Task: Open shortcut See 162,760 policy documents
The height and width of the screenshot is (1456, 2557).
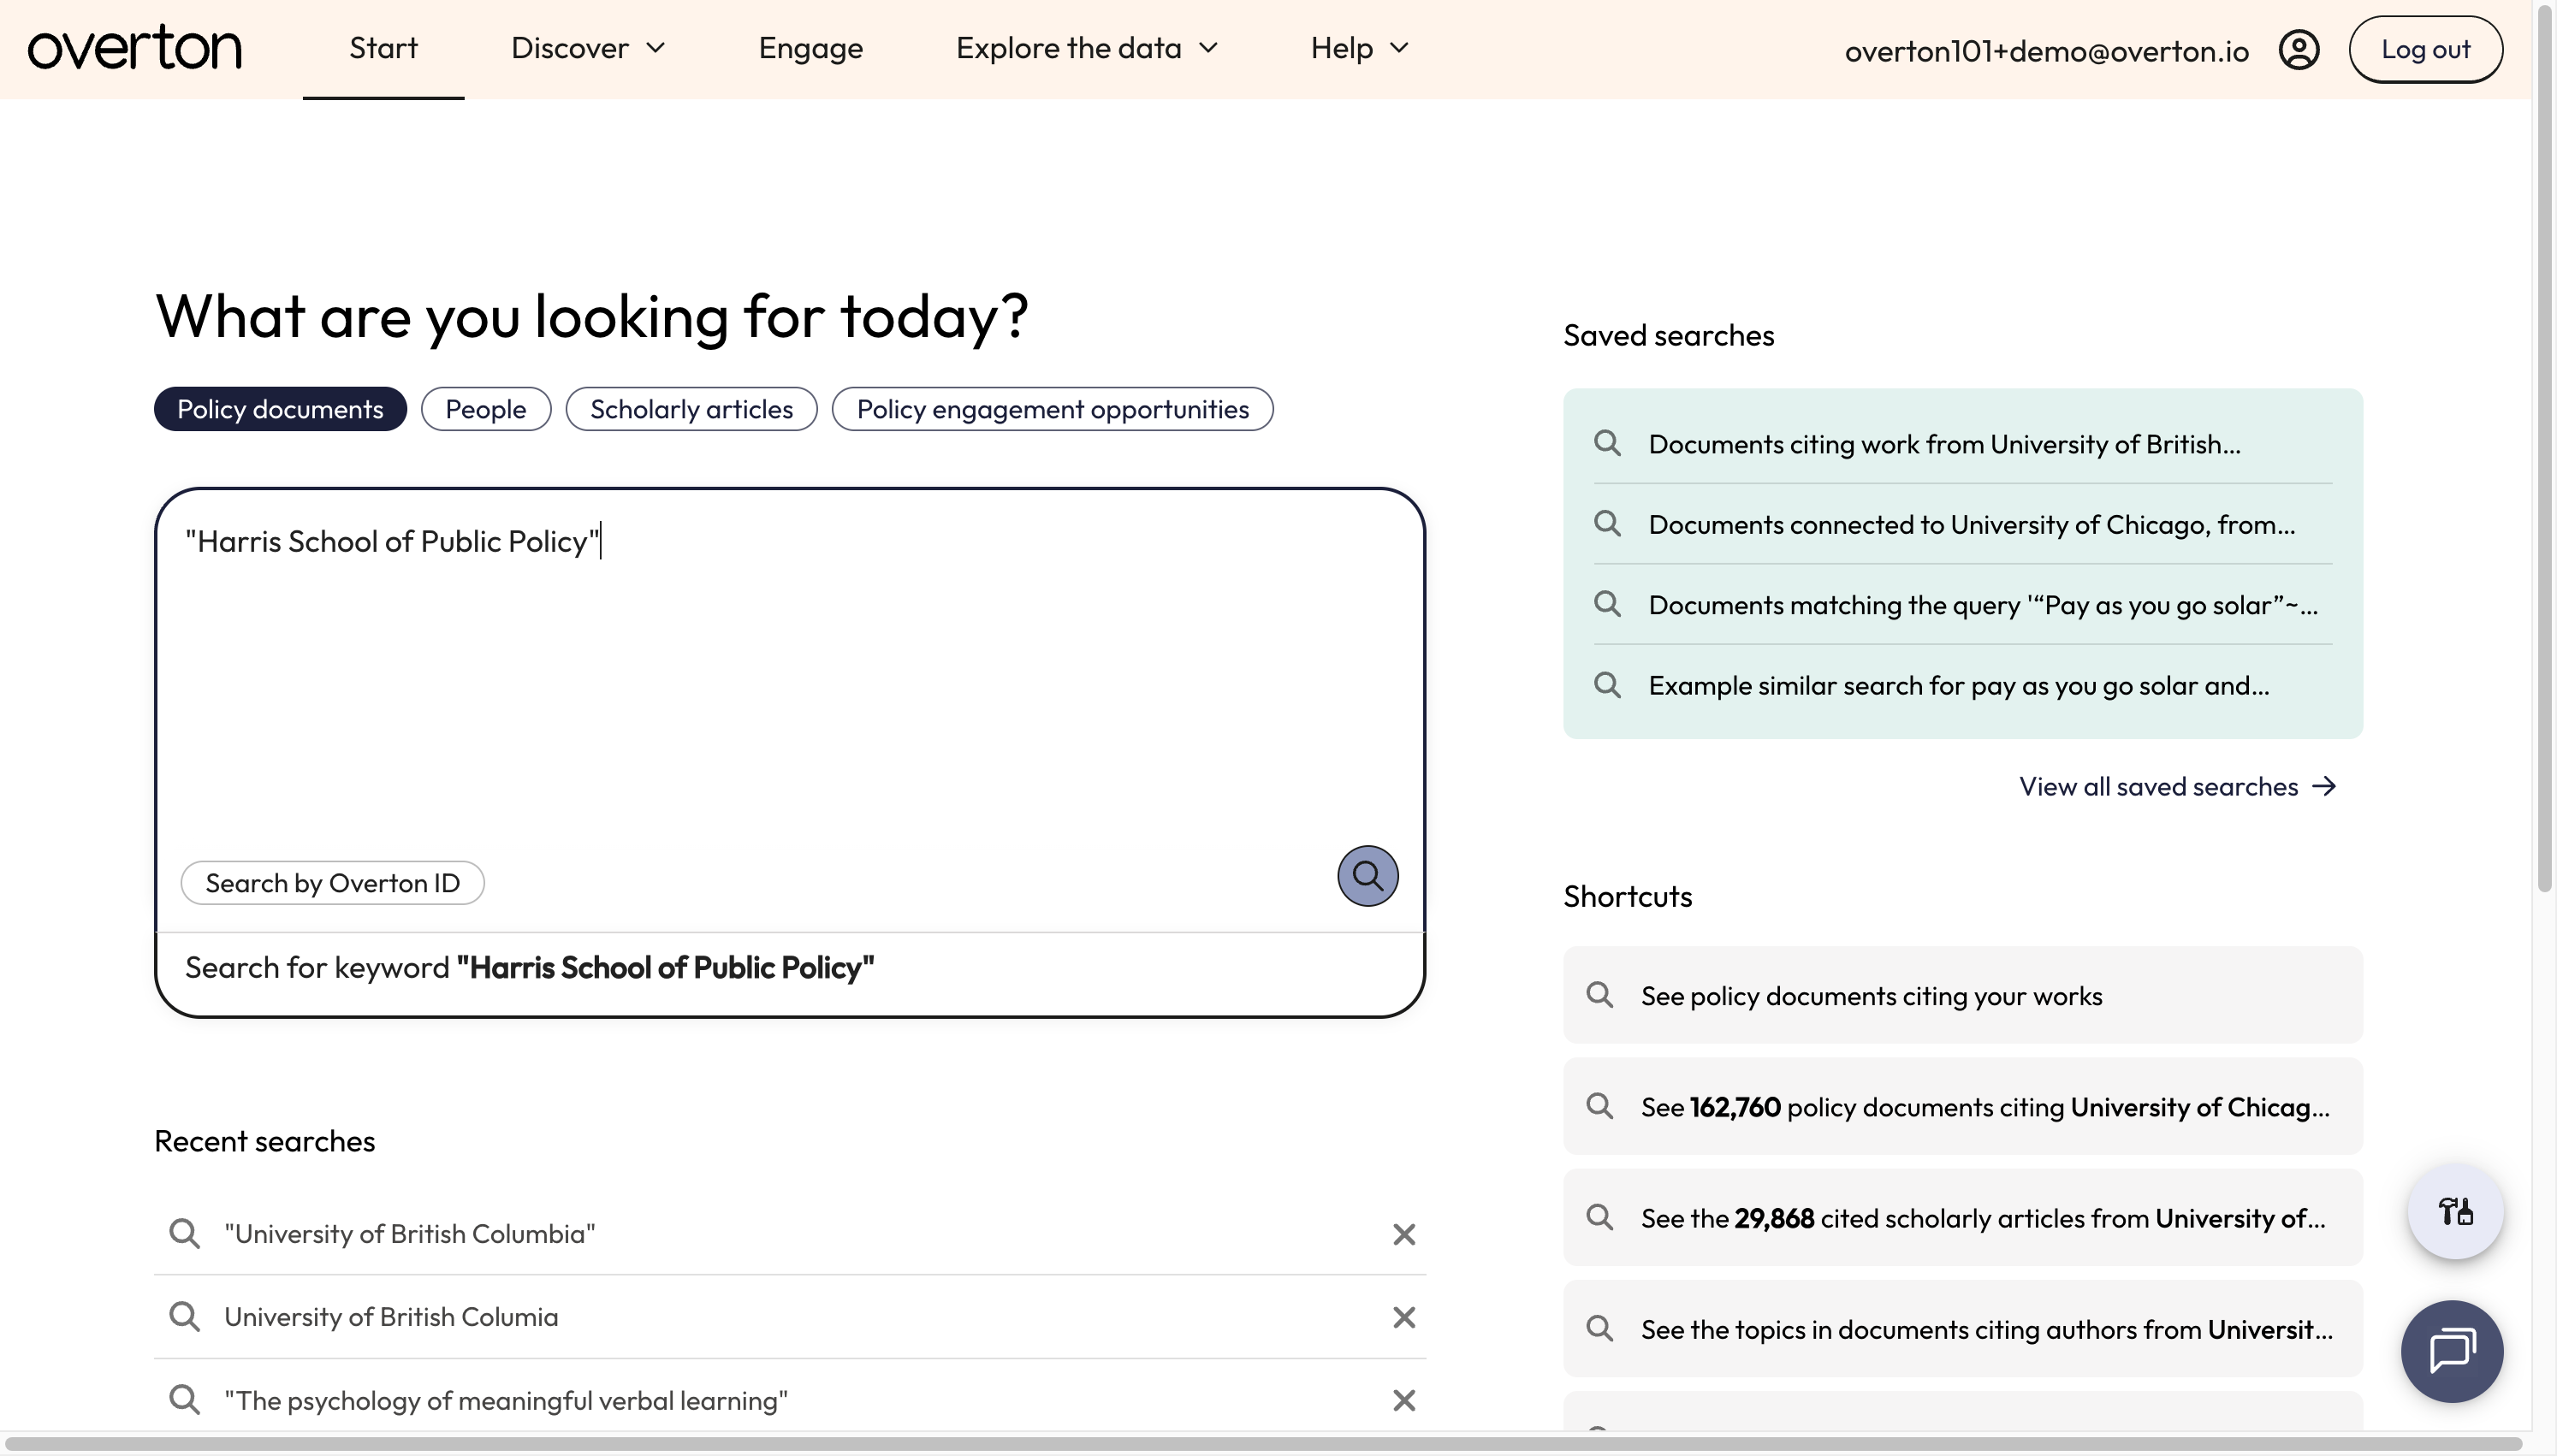Action: [x=1962, y=1107]
